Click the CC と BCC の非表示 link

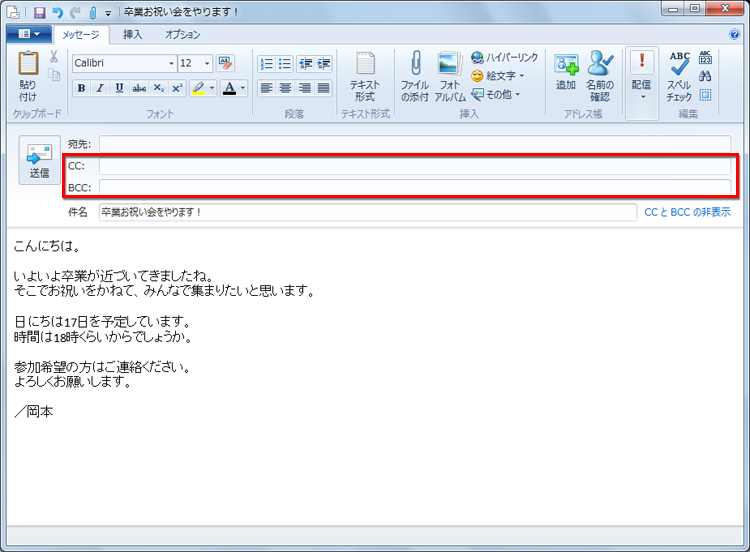click(687, 212)
